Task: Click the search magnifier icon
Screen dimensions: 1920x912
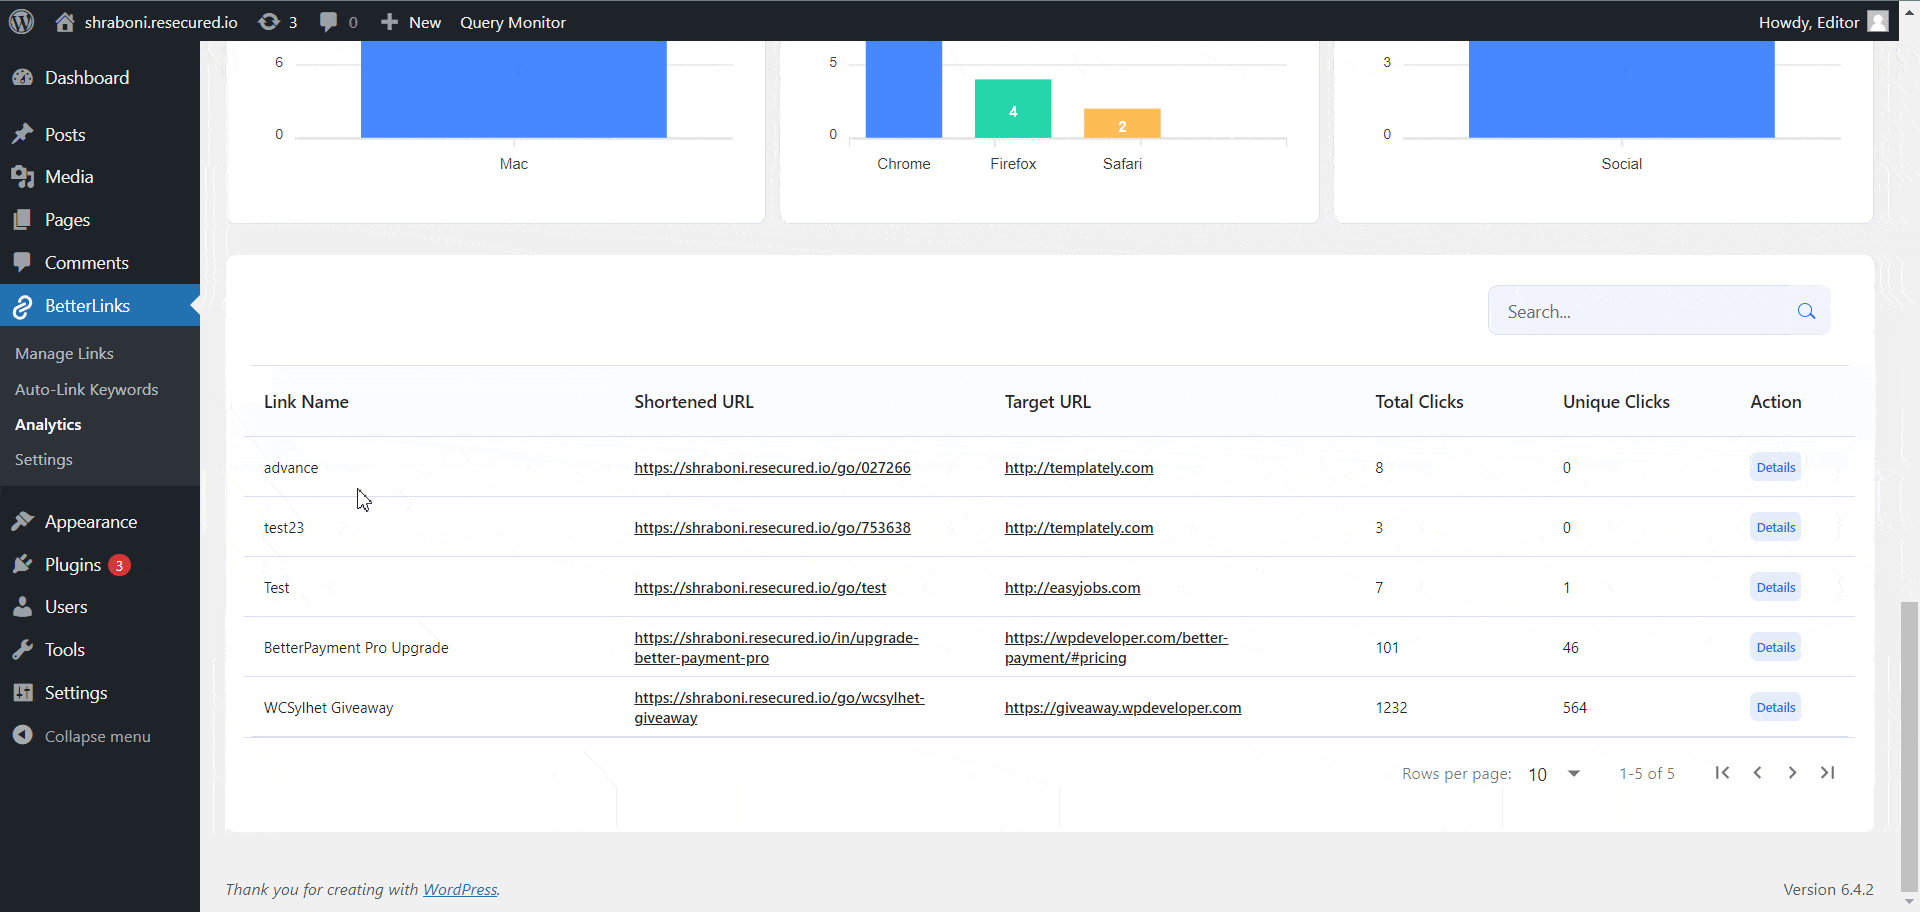Action: pyautogui.click(x=1806, y=311)
